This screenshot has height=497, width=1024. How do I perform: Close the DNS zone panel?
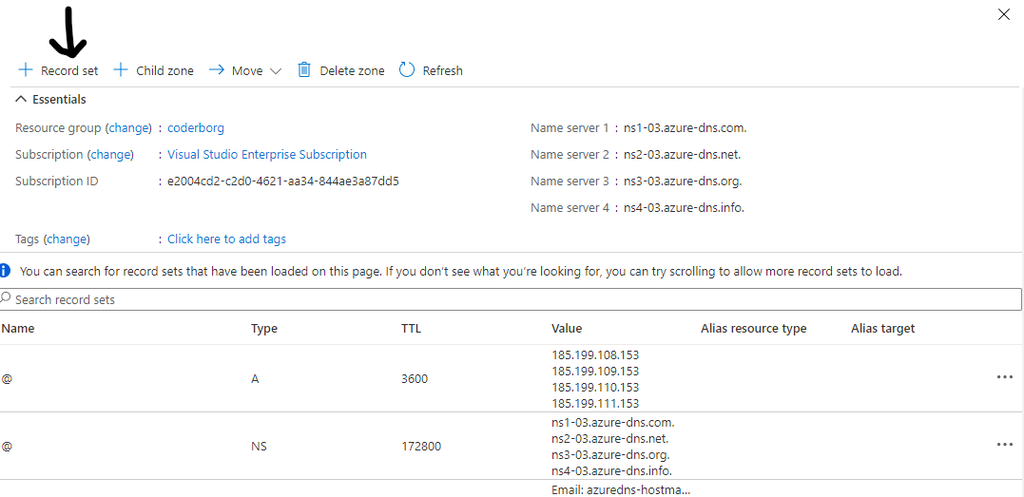(x=1005, y=14)
